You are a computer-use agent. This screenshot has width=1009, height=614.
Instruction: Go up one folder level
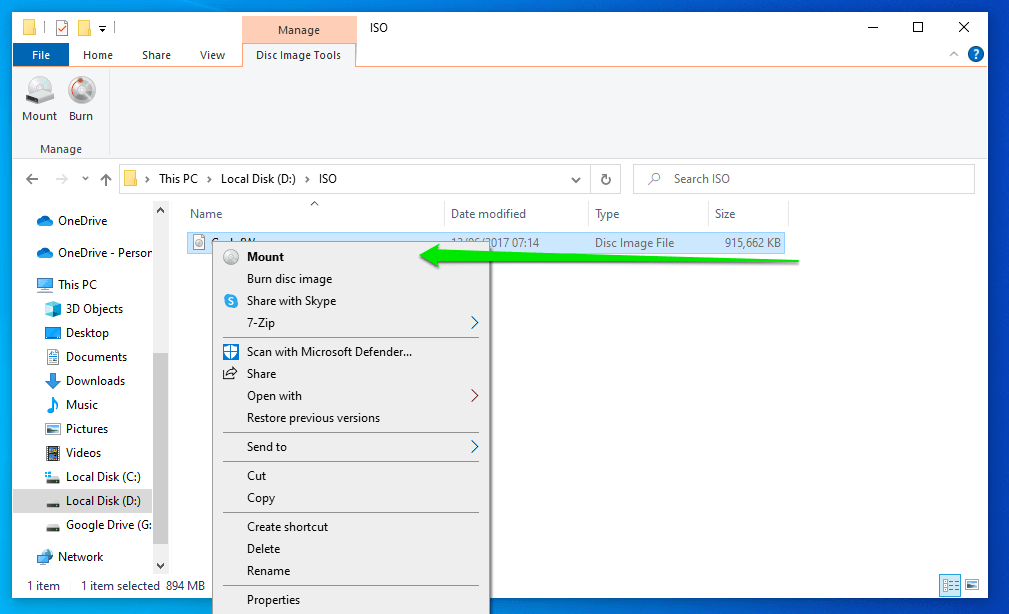(106, 180)
